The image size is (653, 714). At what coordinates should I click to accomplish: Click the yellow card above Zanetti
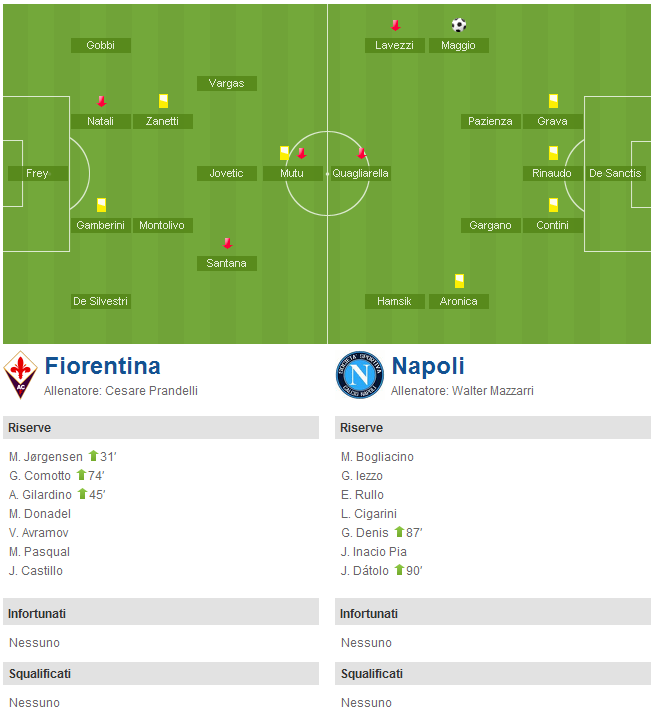coord(163,101)
